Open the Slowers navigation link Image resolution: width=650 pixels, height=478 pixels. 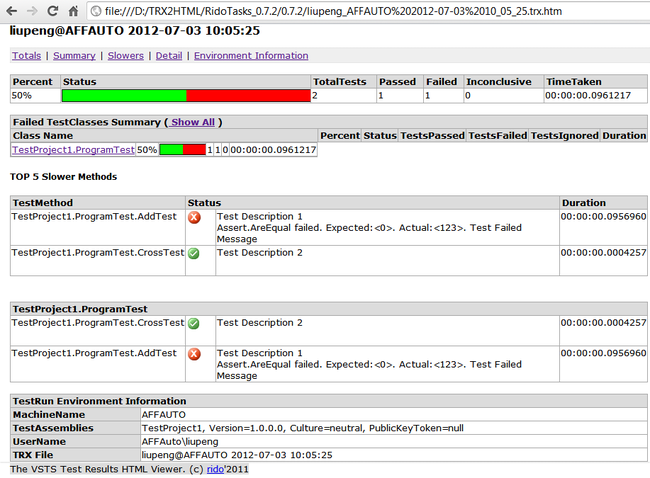126,56
